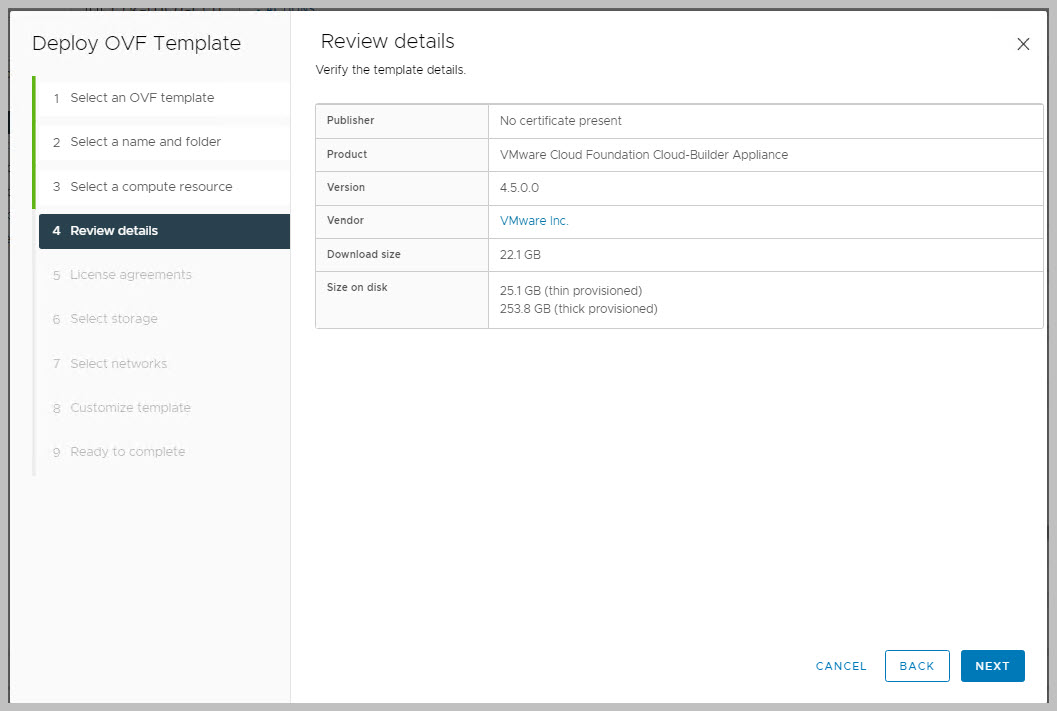This screenshot has width=1057, height=711.
Task: Close the Deploy OVF Template dialog
Action: 1022,44
